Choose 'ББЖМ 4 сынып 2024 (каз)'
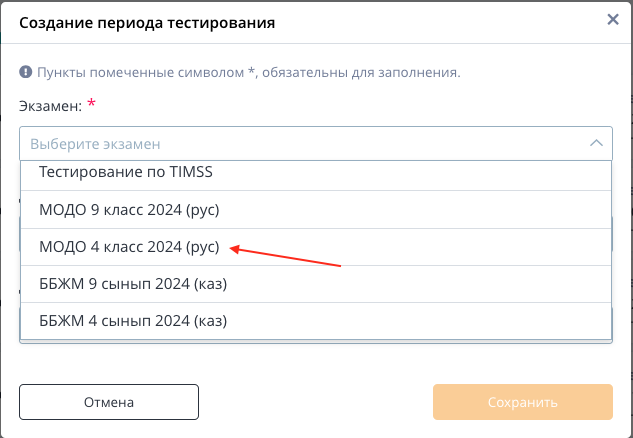This screenshot has height=438, width=633. [316, 321]
